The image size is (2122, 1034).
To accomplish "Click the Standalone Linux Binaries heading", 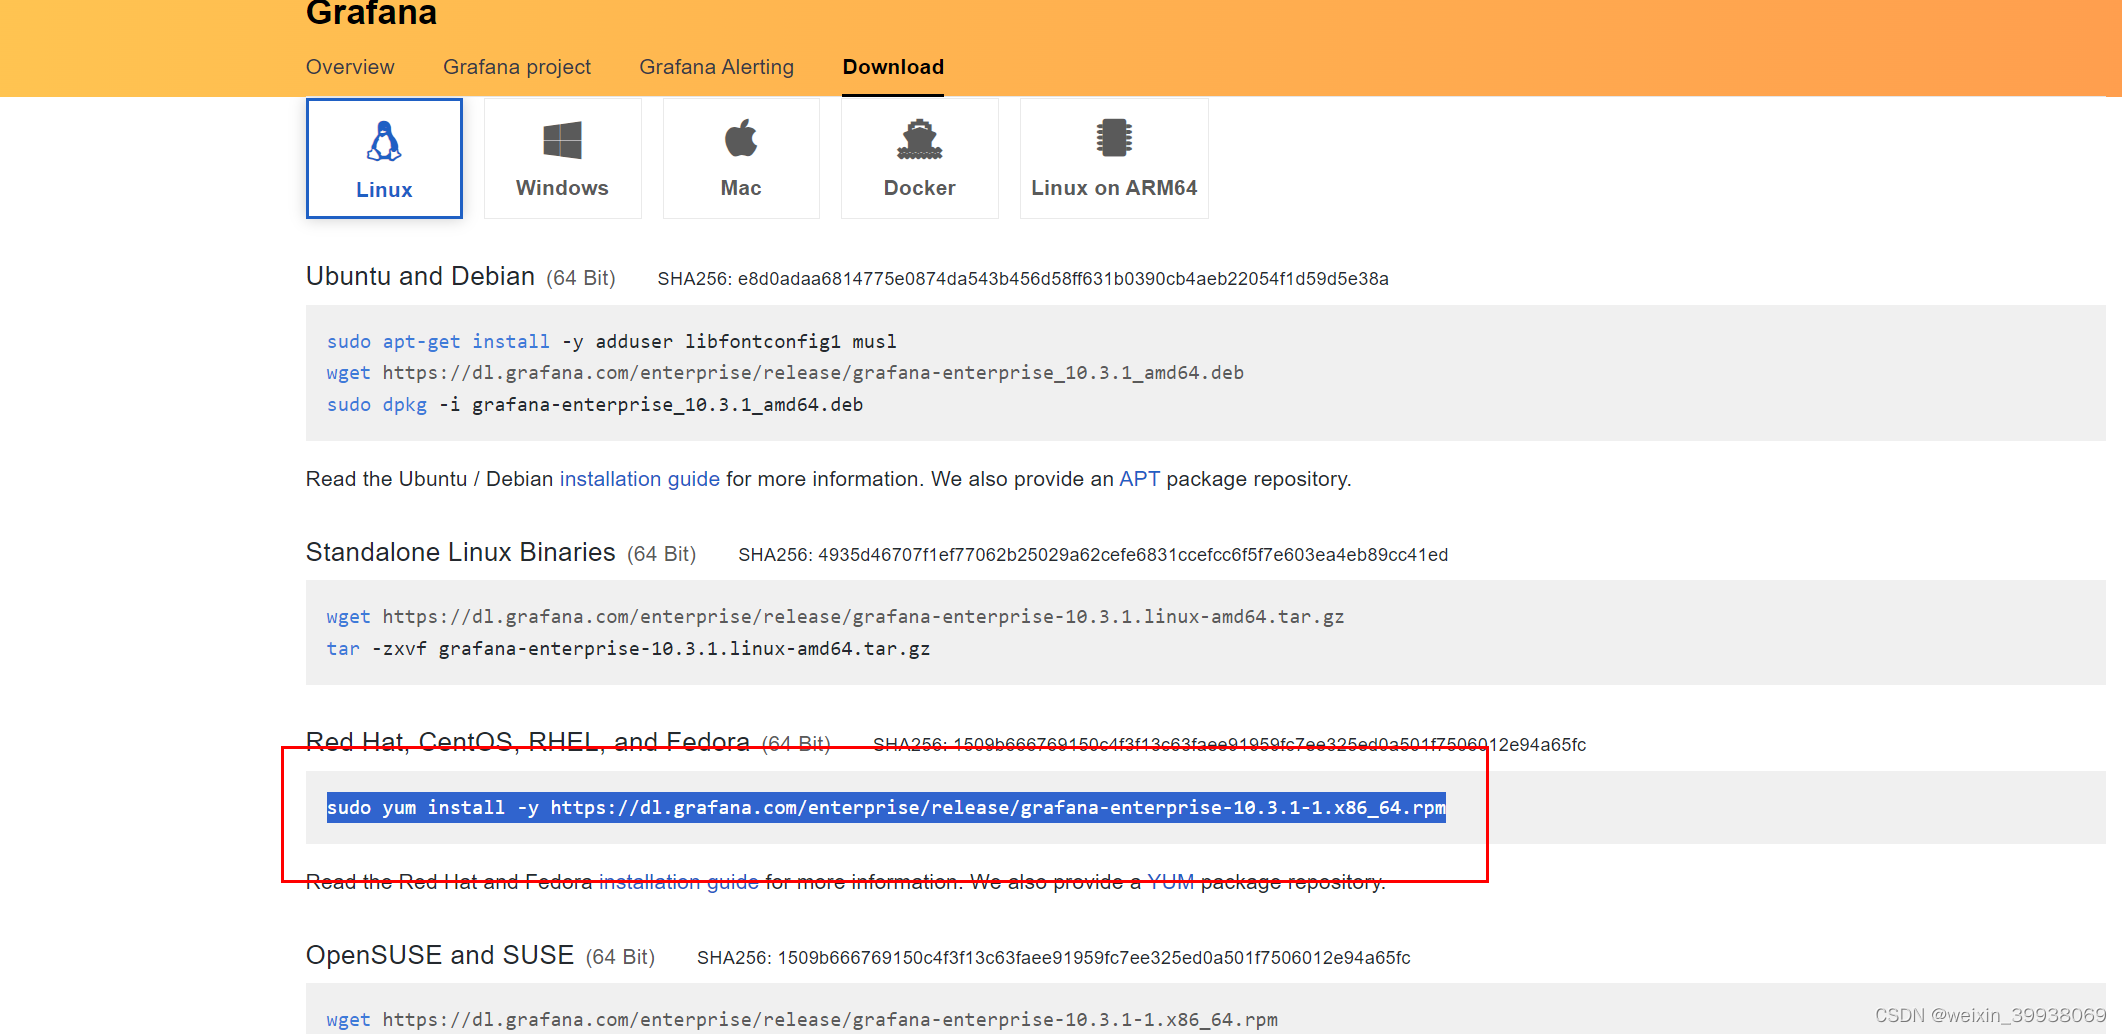I will pyautogui.click(x=460, y=553).
